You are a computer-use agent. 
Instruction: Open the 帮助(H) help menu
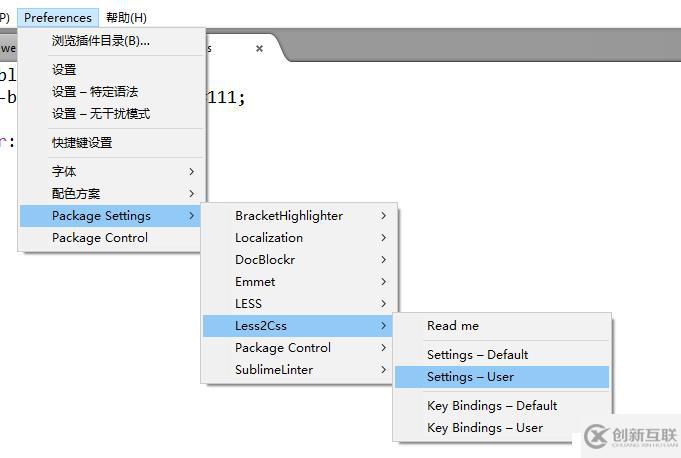point(126,17)
